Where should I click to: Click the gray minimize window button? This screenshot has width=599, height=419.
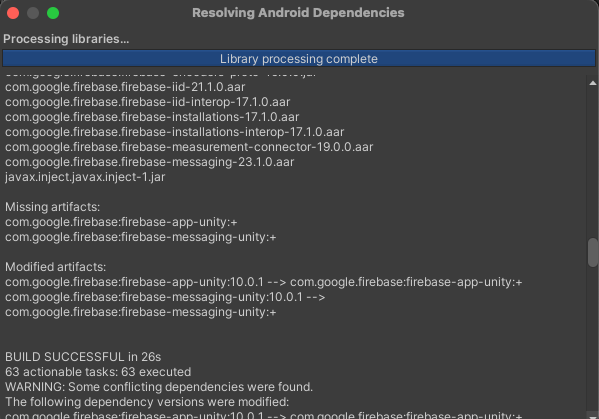(x=33, y=13)
